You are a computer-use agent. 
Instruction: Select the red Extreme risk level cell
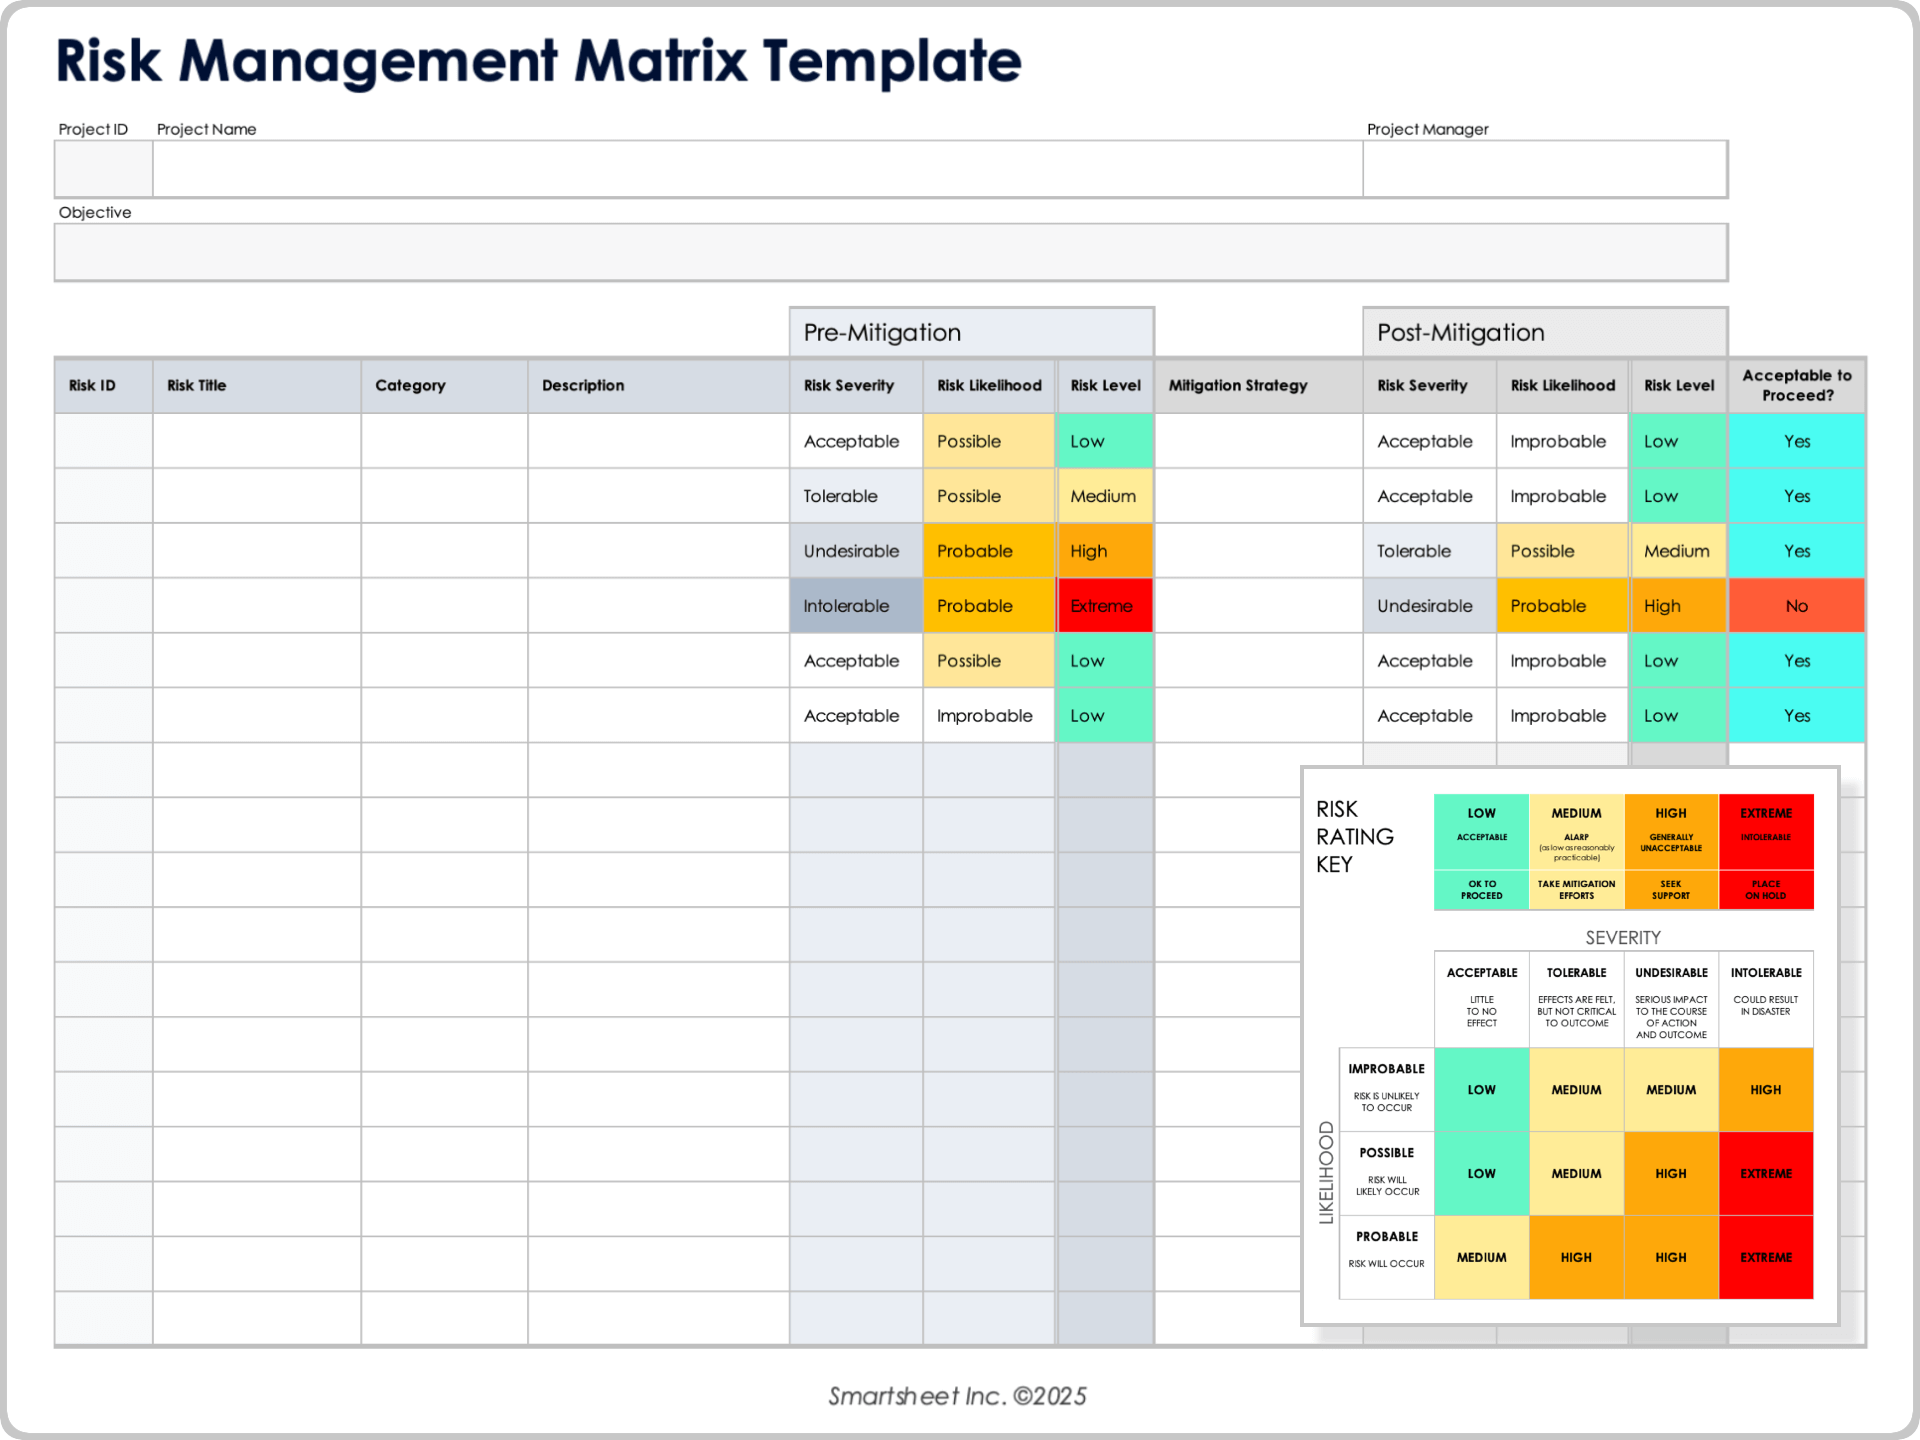click(1103, 605)
